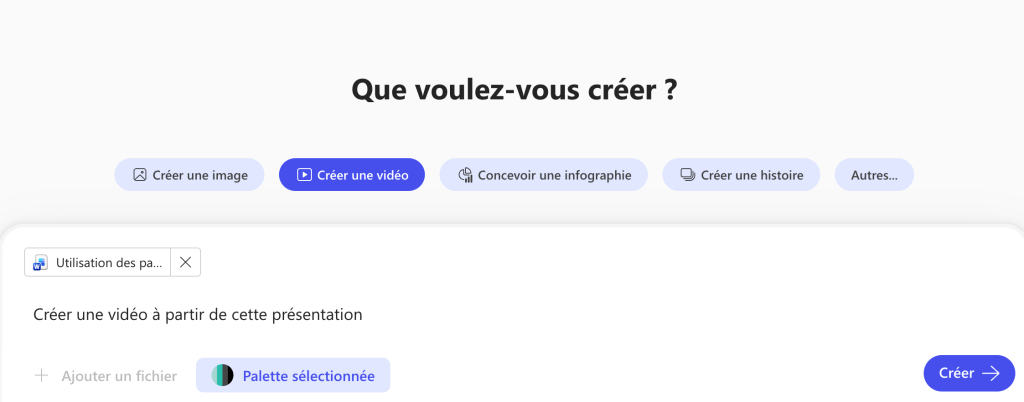
Task: Choose the Concevoir une infographie label
Action: point(554,175)
